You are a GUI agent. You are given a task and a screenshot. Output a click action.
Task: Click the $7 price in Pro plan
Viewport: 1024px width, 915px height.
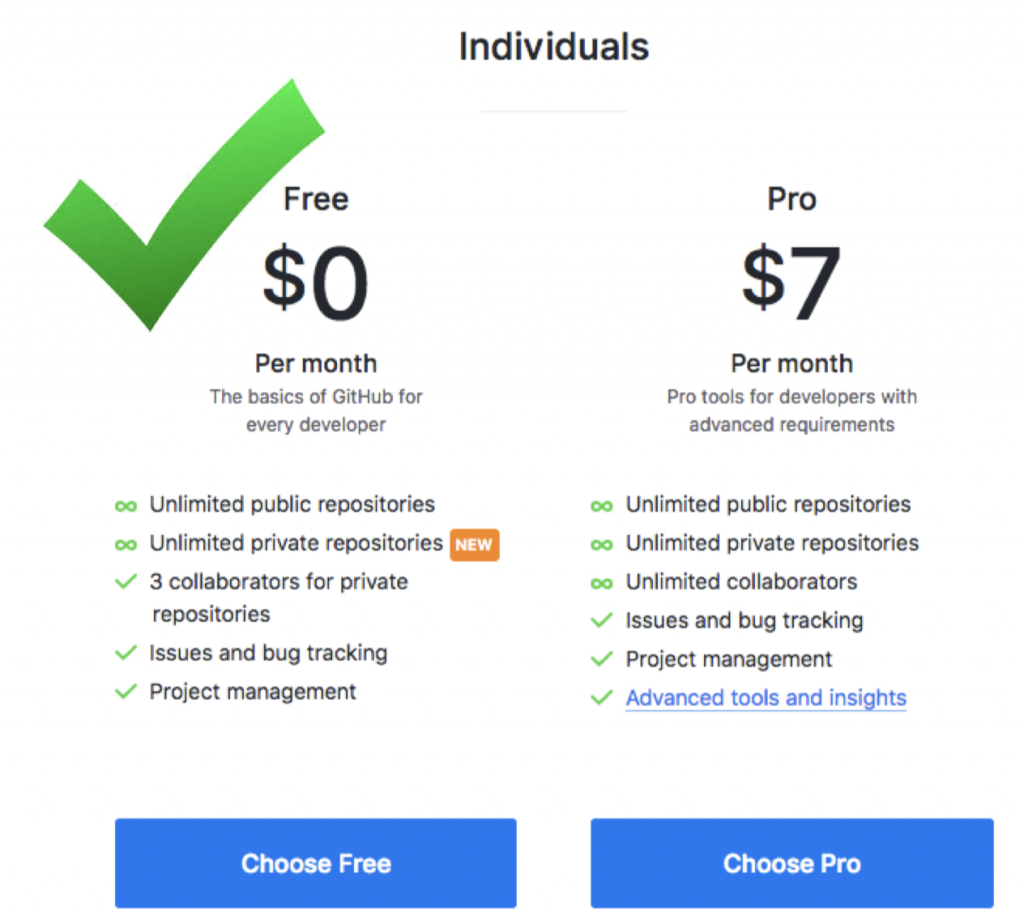coord(792,282)
